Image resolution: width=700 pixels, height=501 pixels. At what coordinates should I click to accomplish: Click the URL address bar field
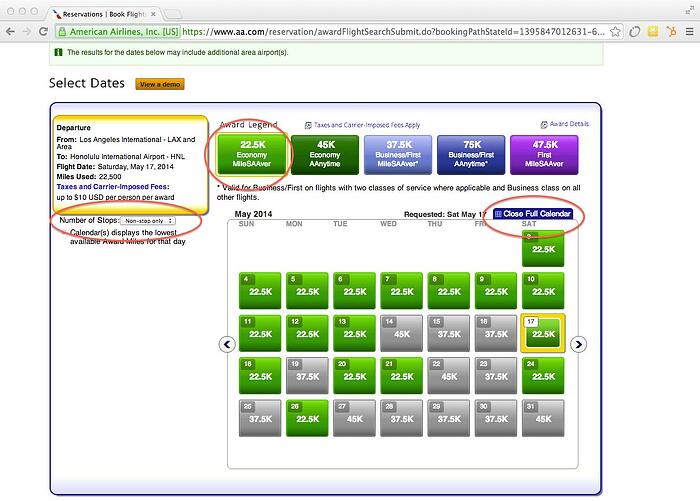pos(380,33)
